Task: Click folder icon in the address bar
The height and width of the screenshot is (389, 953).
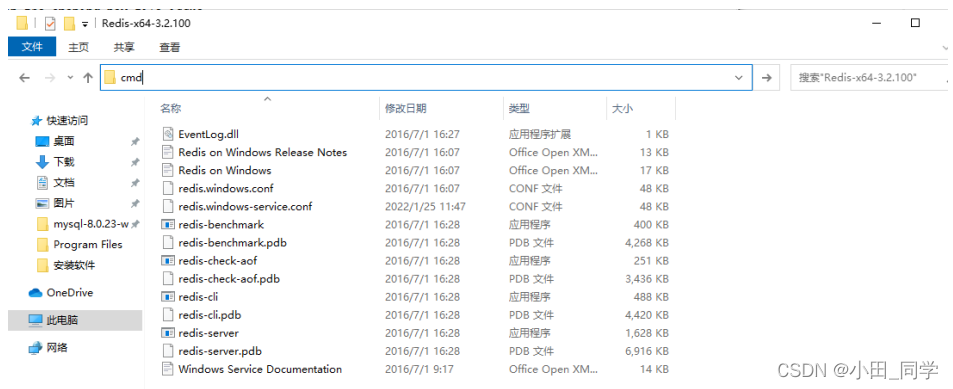Action: coord(109,78)
